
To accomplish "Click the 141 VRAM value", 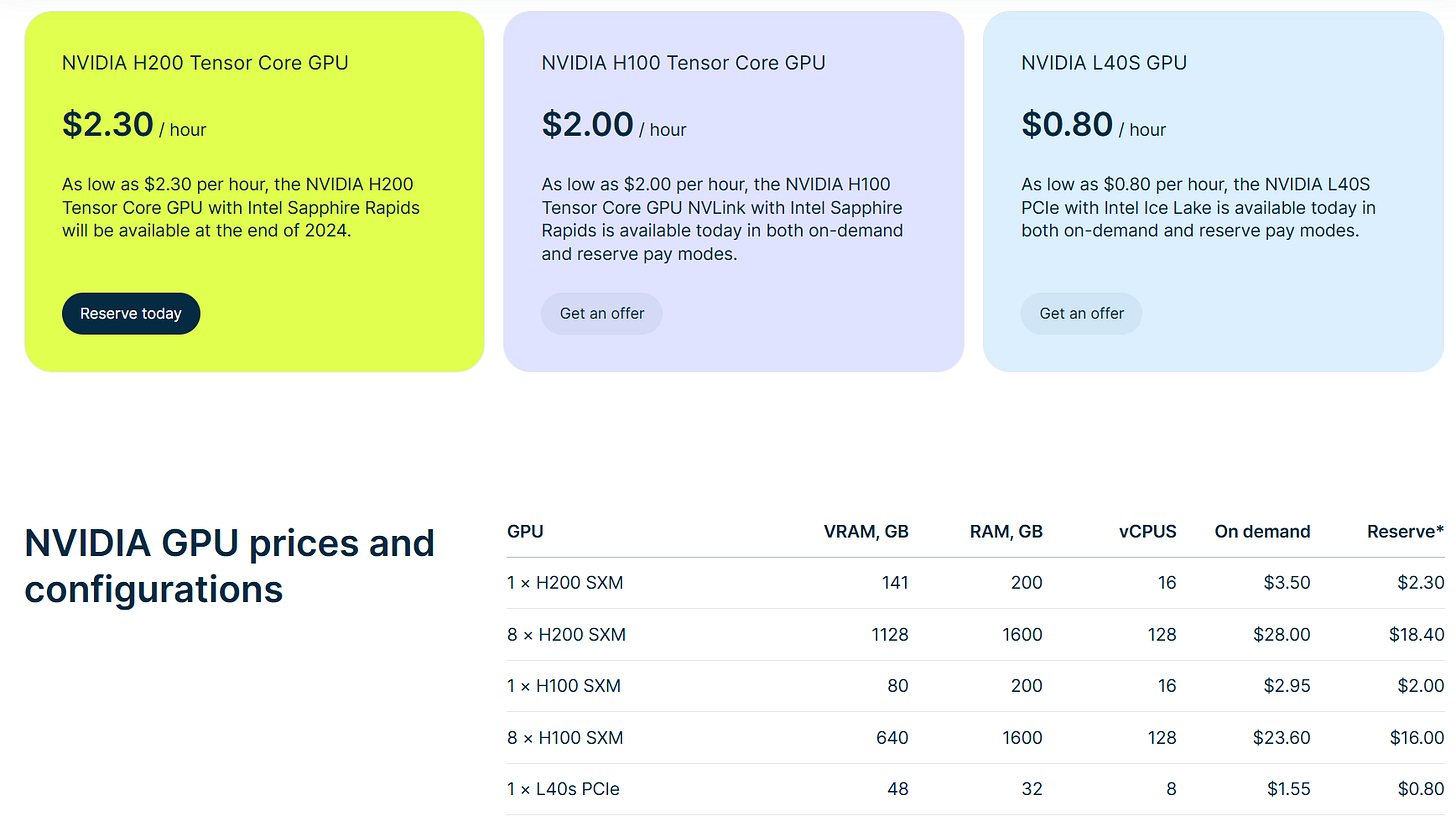I will tap(894, 583).
